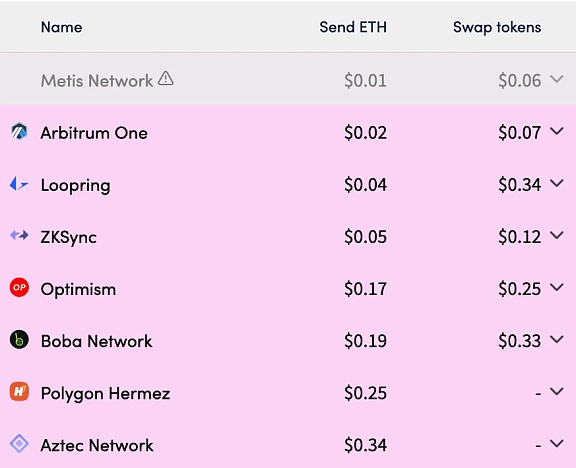Sort by the Swap tokens column header
The image size is (576, 468).
(x=497, y=28)
